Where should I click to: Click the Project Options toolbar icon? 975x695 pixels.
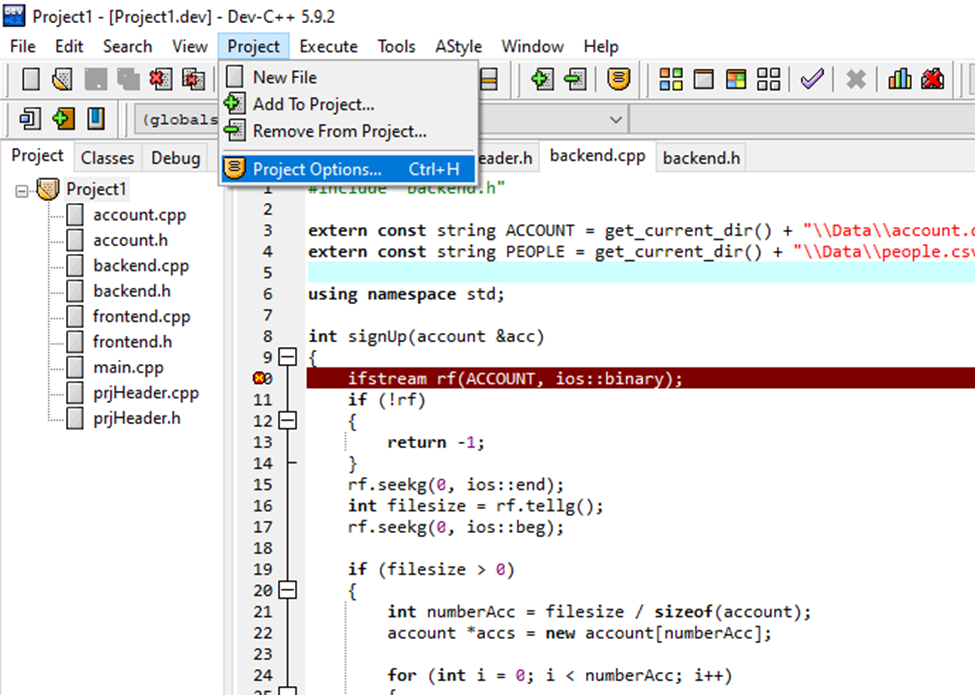618,80
